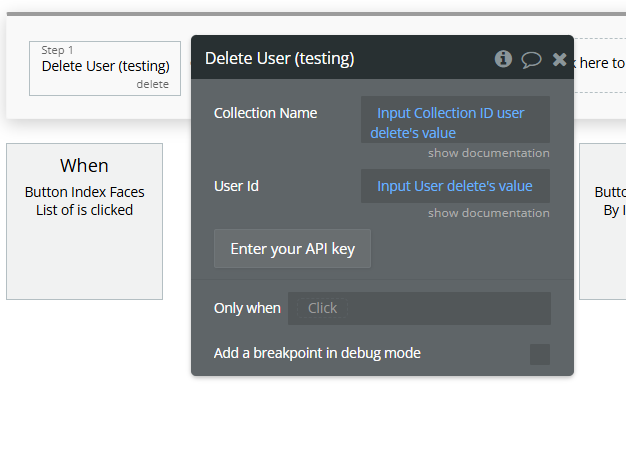This screenshot has width=626, height=459.
Task: Show documentation under Collection Name
Action: tap(488, 153)
